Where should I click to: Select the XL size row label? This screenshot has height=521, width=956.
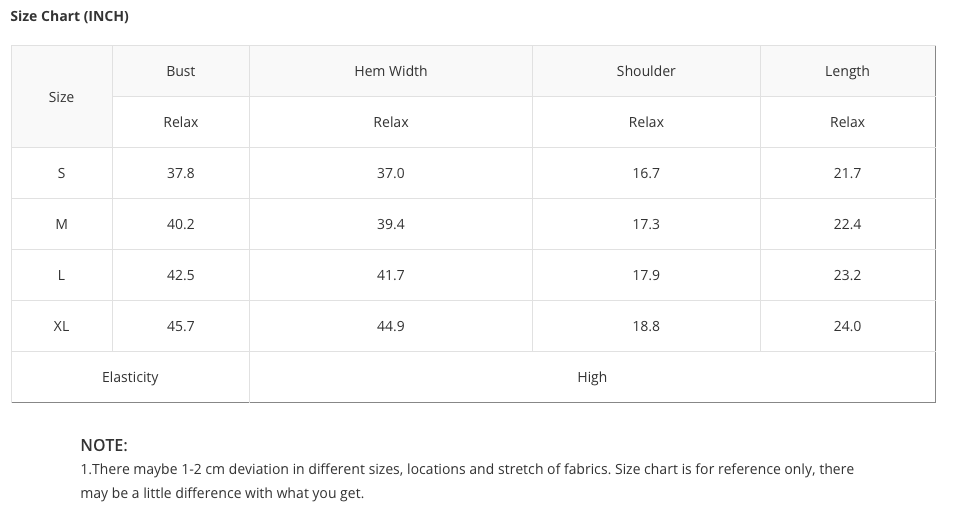click(x=61, y=326)
